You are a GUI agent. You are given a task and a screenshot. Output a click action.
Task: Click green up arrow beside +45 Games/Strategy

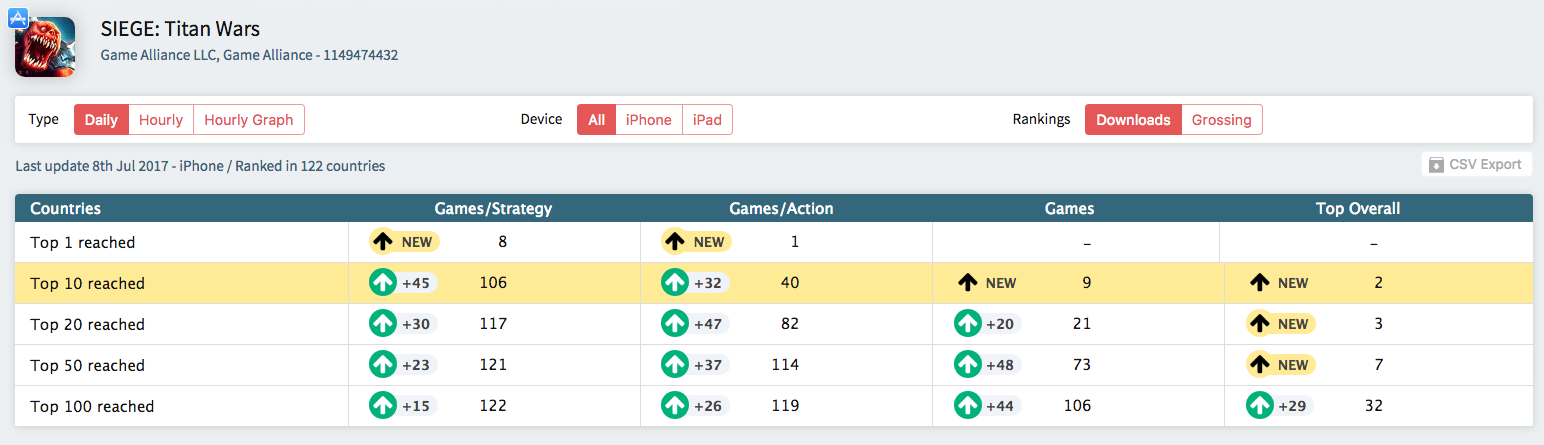click(382, 283)
